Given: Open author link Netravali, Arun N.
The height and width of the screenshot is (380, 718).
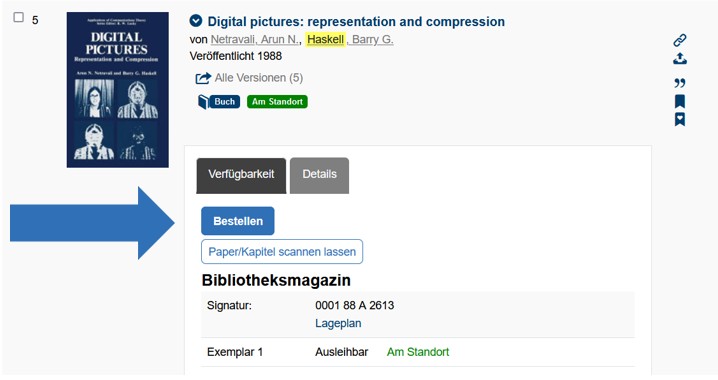Looking at the screenshot, I should click(x=255, y=40).
